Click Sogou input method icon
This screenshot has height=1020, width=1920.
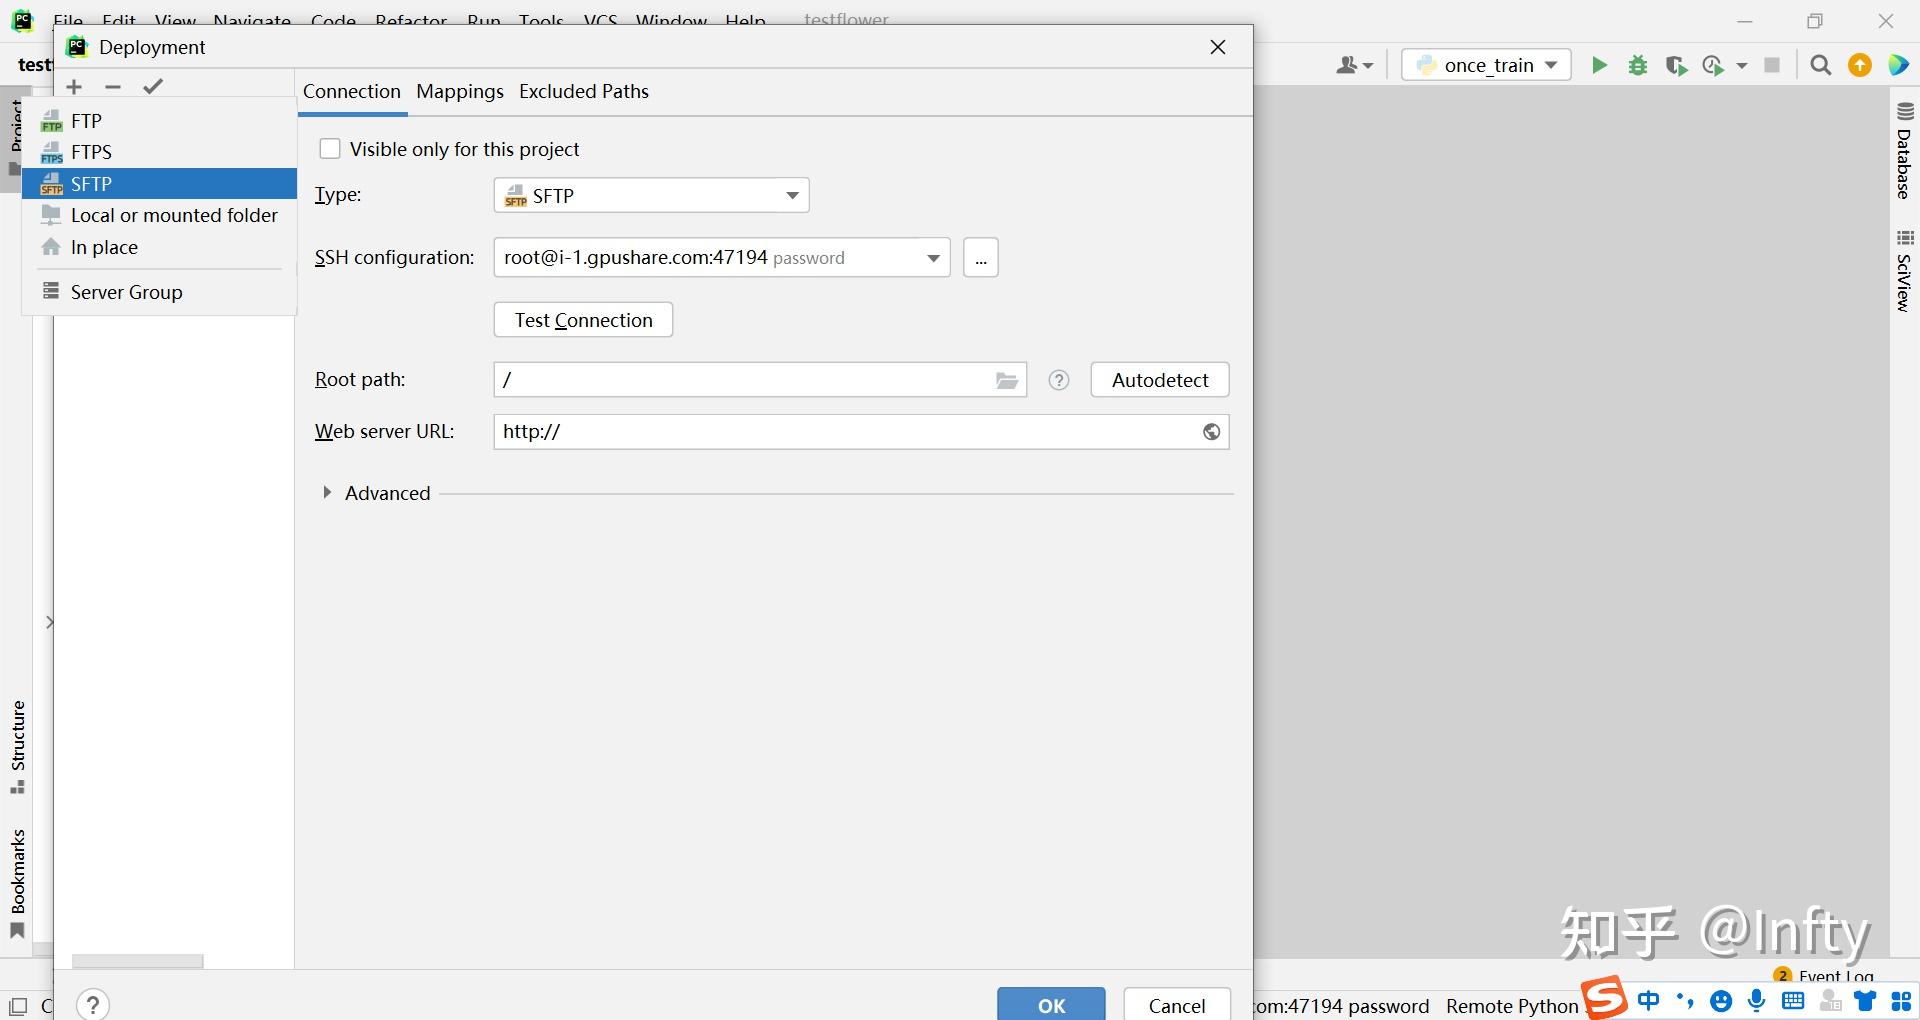pos(1605,997)
